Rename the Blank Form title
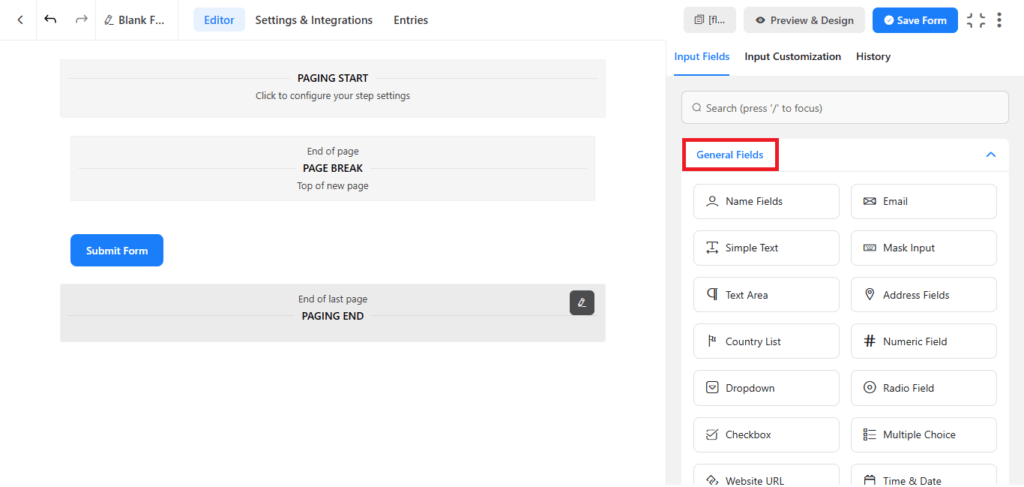 135,20
